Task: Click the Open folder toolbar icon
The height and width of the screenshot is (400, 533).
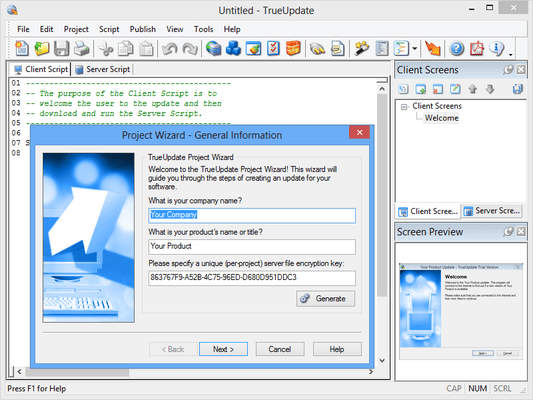Action: click(x=41, y=48)
